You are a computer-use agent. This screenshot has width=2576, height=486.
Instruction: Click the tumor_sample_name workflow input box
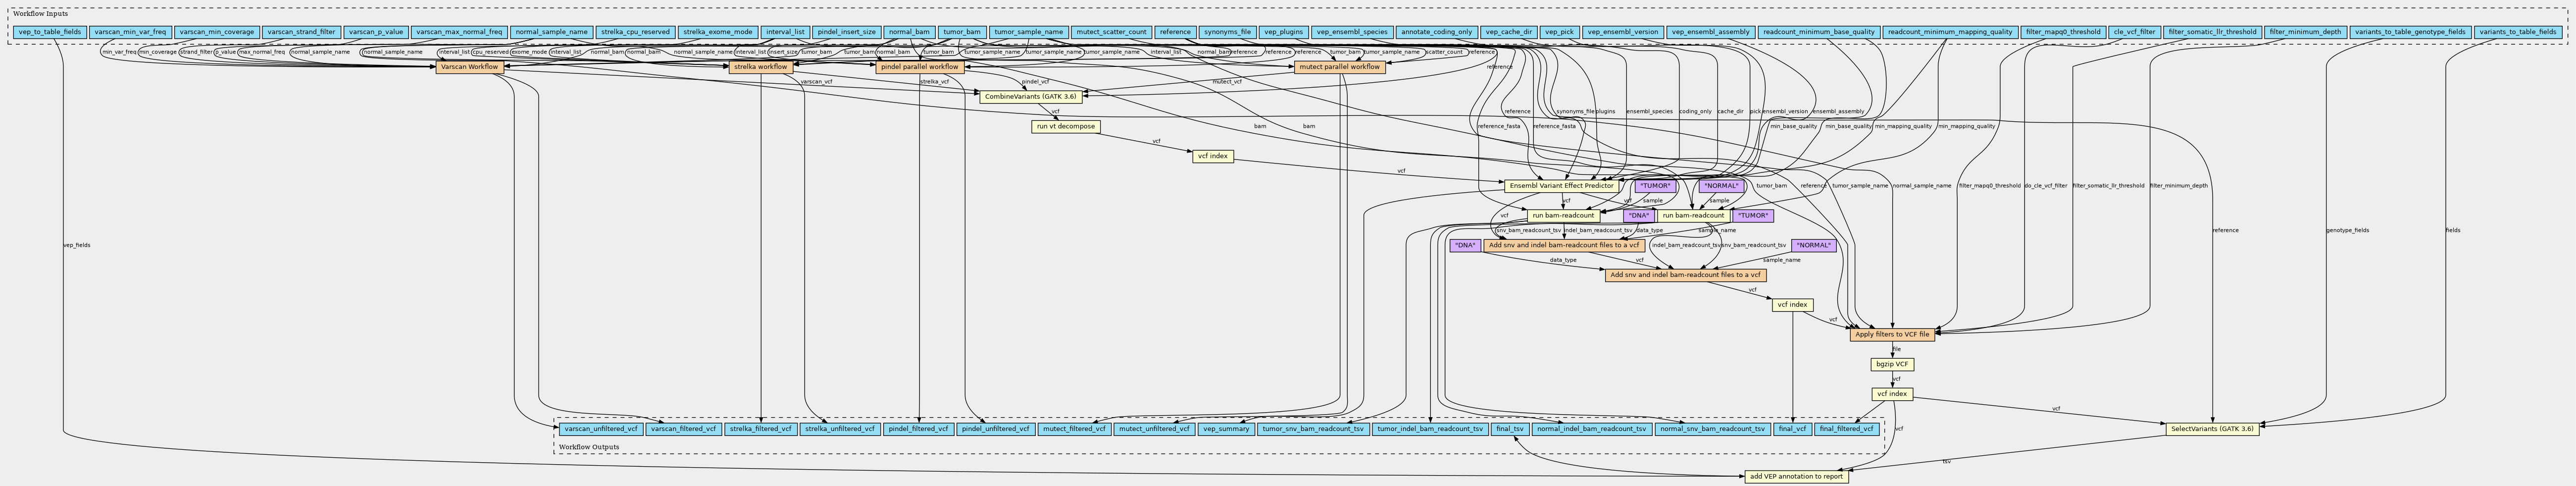1029,32
